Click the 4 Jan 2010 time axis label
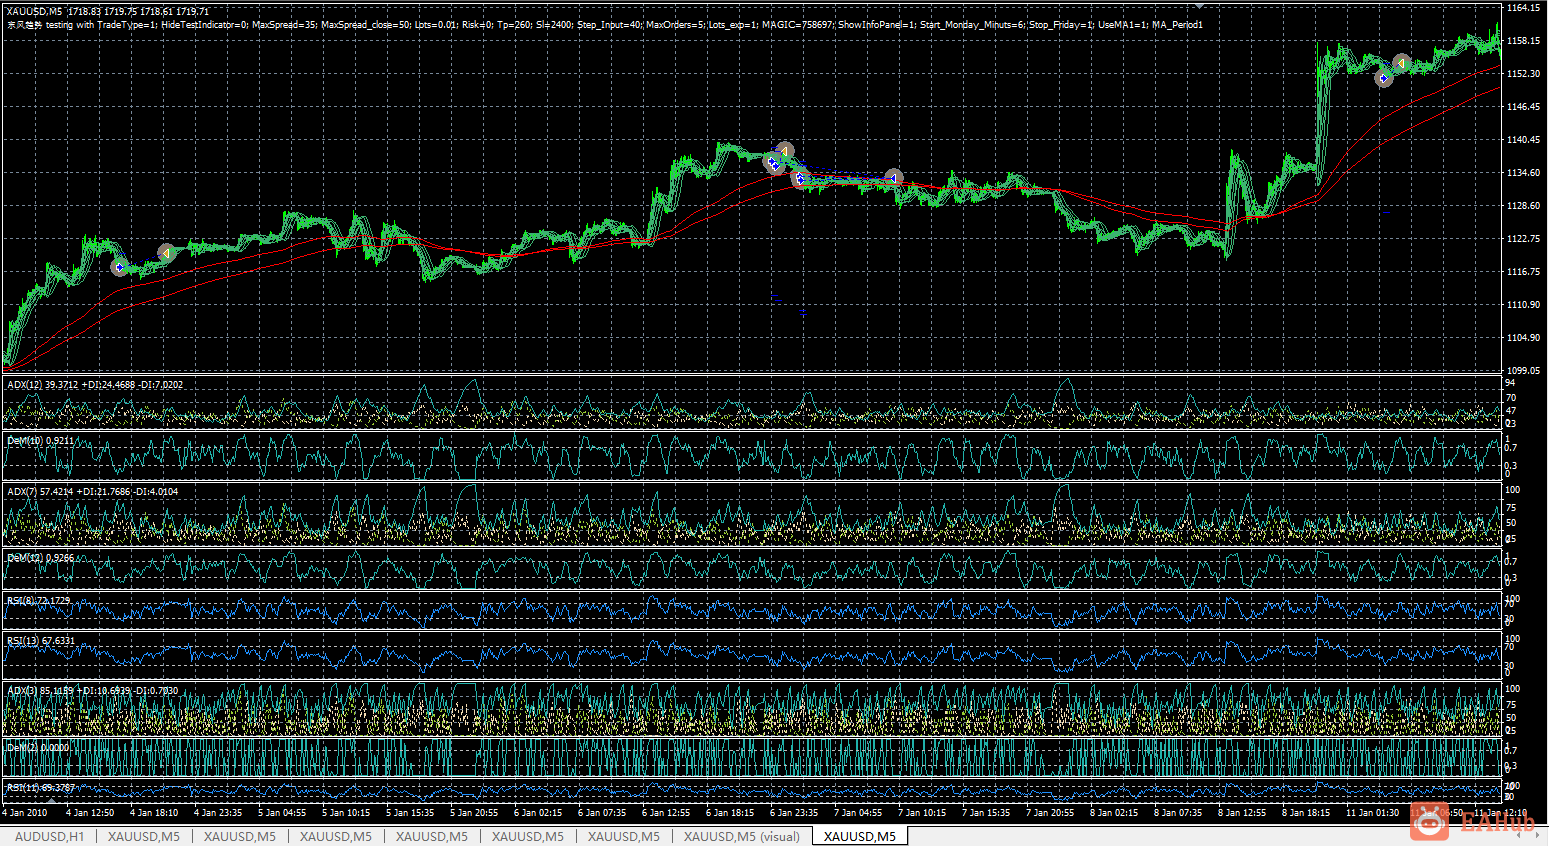 pyautogui.click(x=25, y=813)
